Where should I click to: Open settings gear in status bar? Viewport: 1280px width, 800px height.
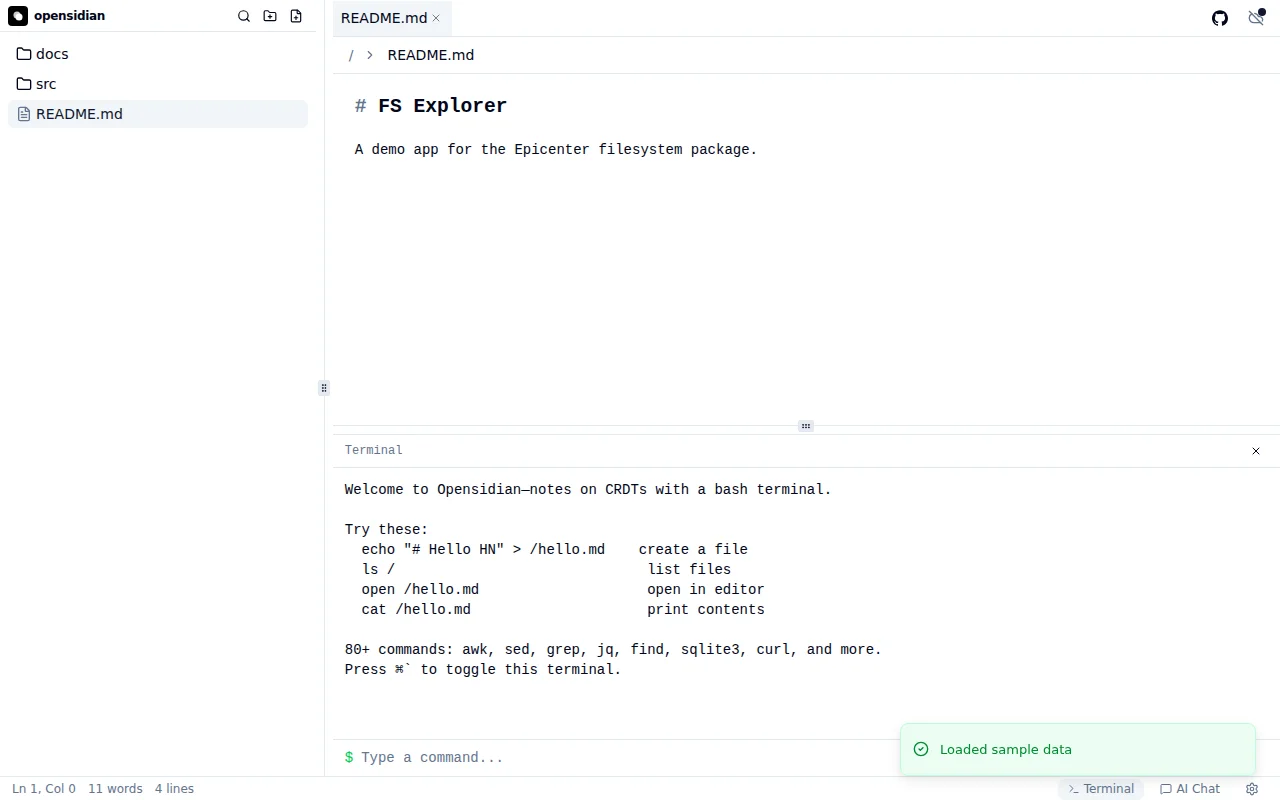pos(1252,789)
